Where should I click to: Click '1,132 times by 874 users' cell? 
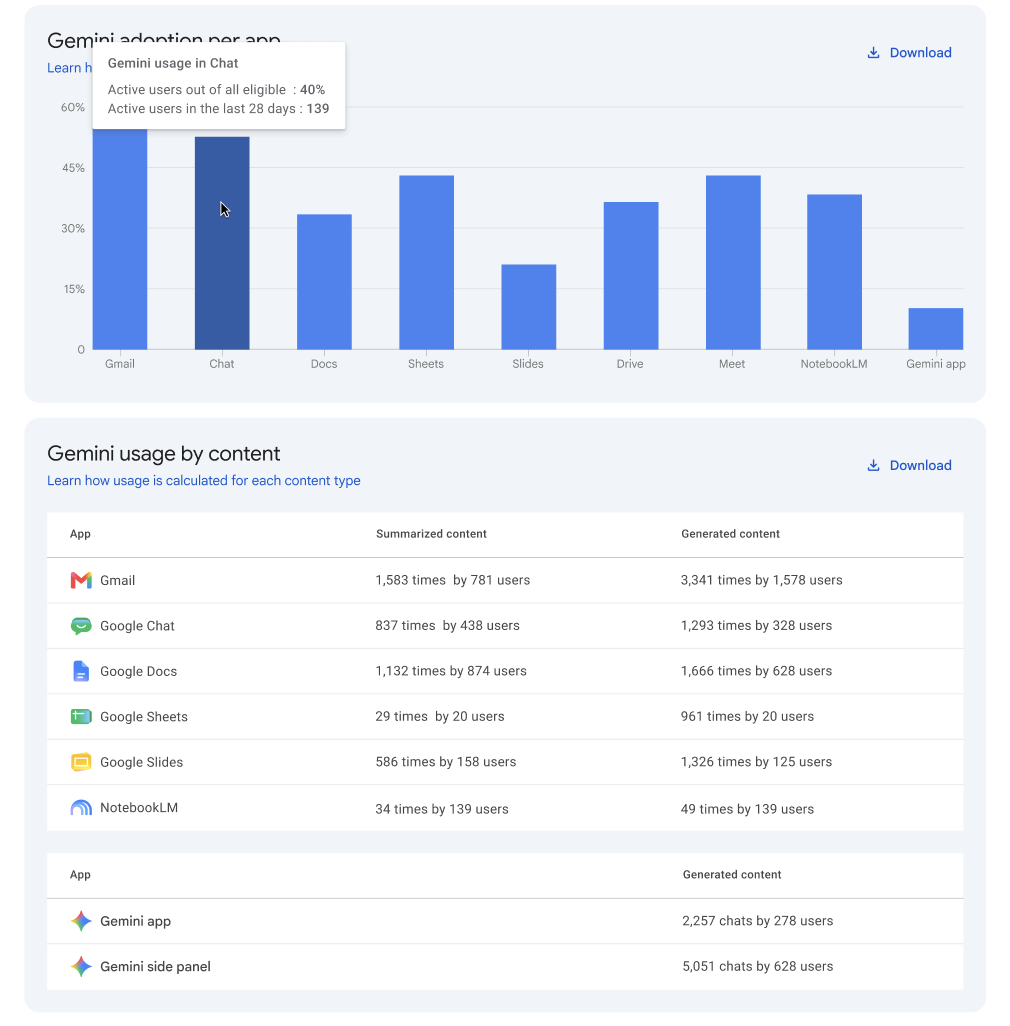[451, 671]
